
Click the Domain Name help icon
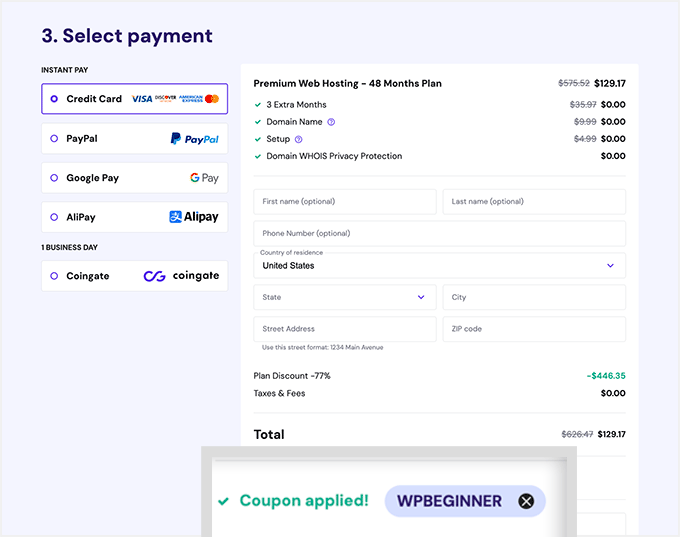pos(331,122)
